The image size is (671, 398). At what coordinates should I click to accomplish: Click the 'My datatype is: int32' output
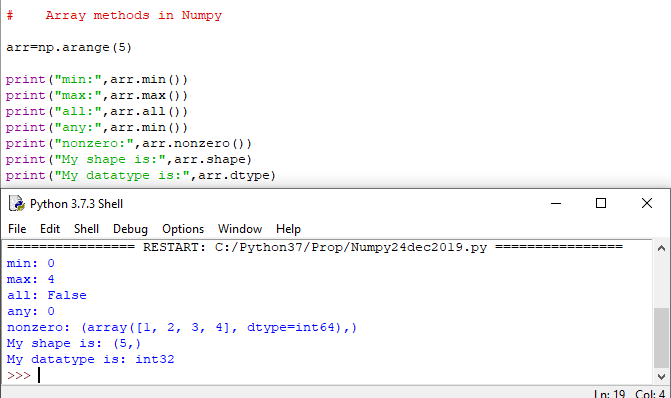[x=91, y=359]
